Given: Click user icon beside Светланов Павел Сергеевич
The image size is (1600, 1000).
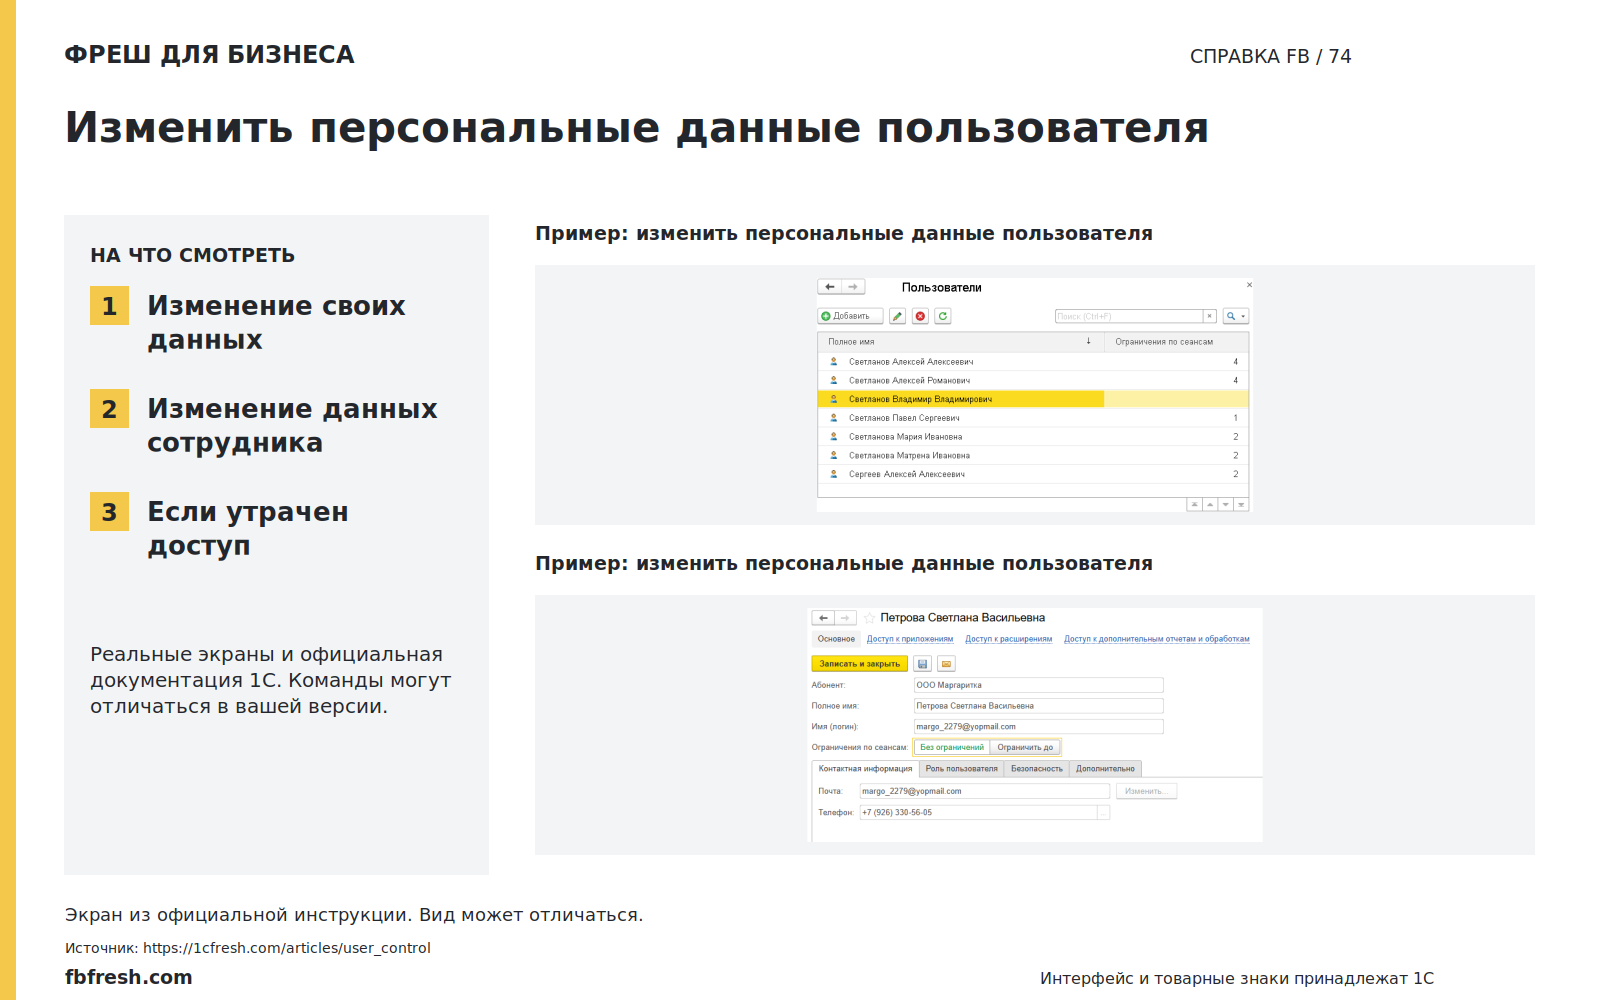Looking at the screenshot, I should 834,418.
